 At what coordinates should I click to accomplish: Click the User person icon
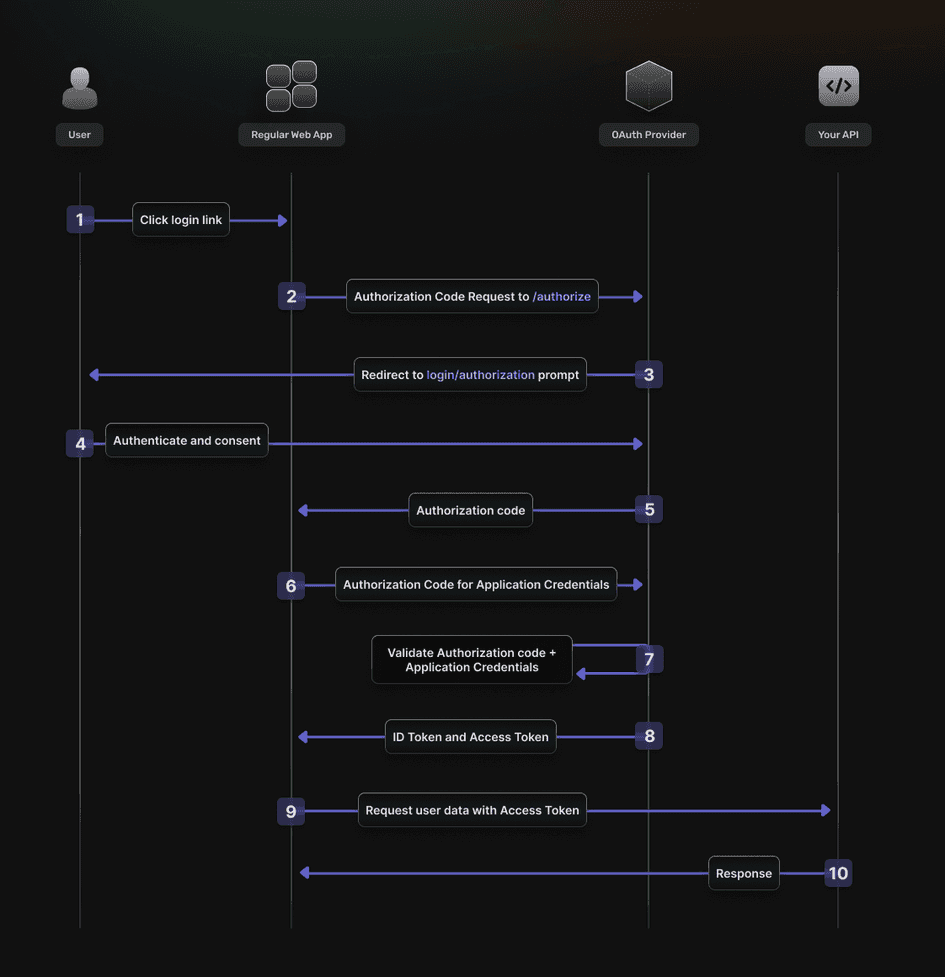80,87
